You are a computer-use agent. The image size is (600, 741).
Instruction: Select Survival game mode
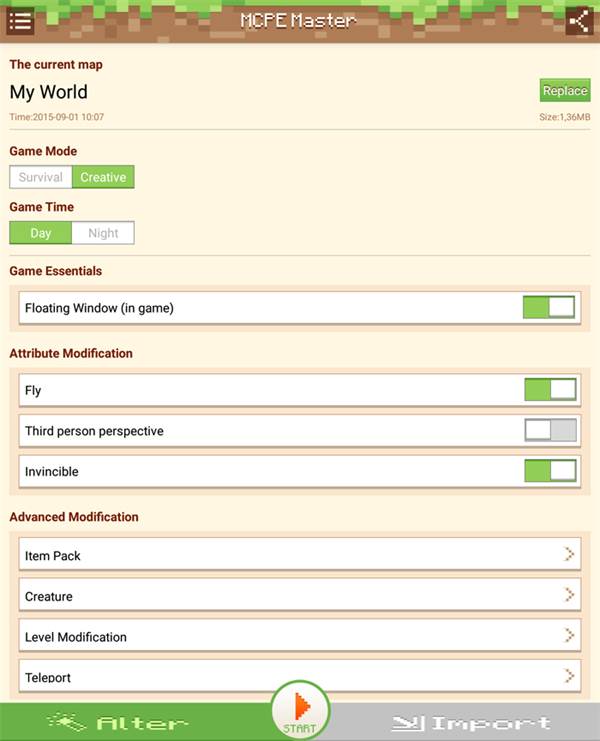(41, 177)
